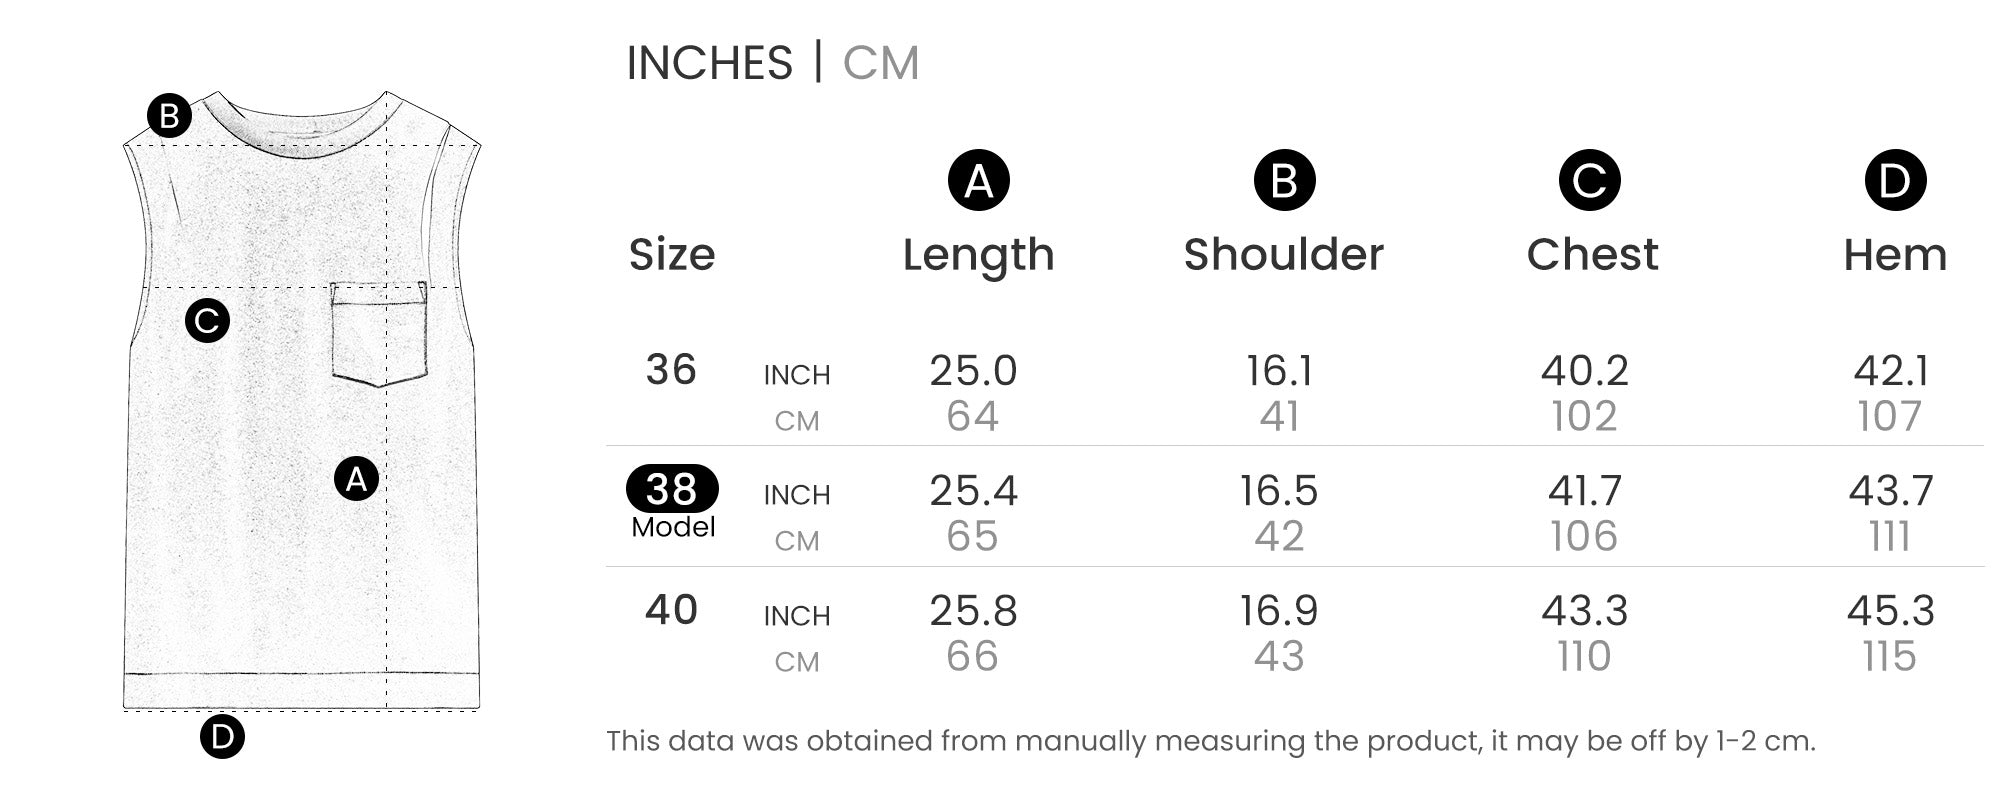
Task: Click the Hem column header
Action: pyautogui.click(x=1895, y=255)
